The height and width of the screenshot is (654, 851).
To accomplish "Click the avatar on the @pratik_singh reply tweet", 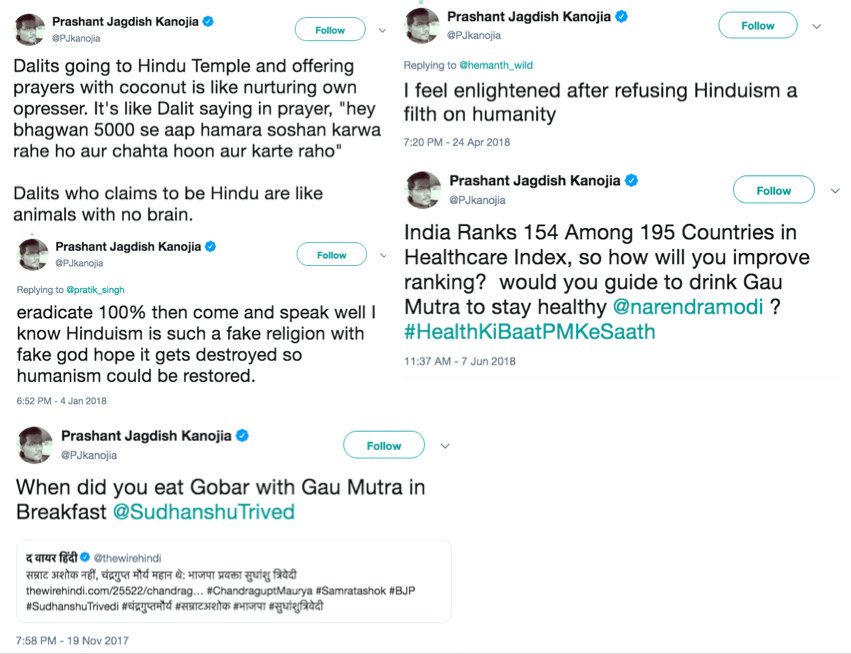I will coord(33,254).
